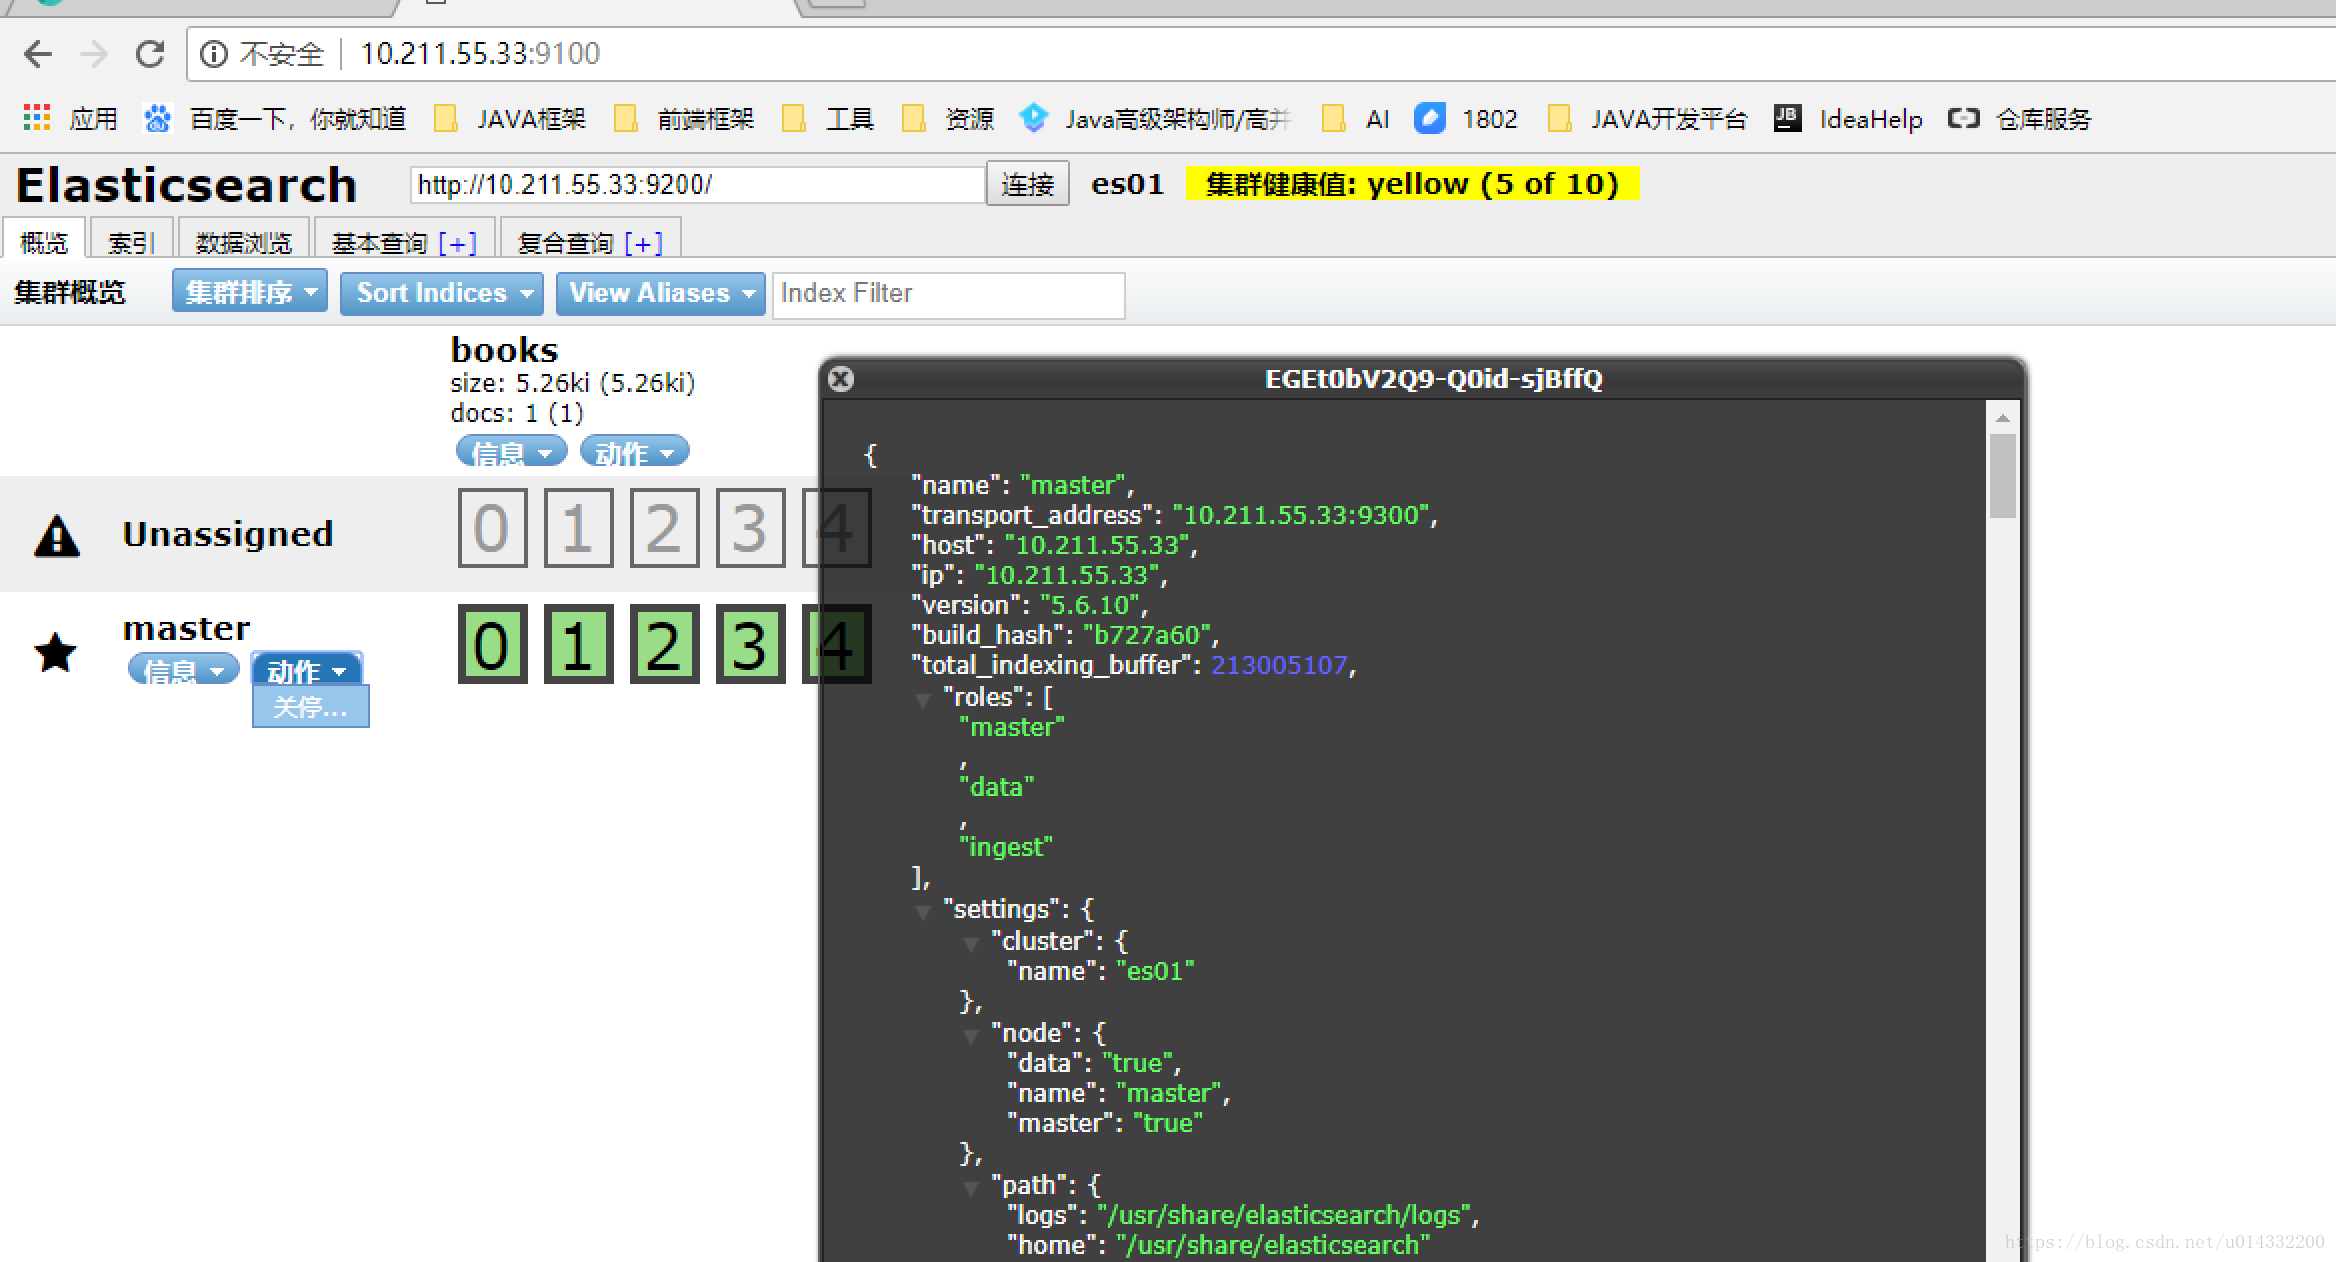Switch to the 复合查询 tab
Screen dimensions: 2336x1262
[x=565, y=242]
